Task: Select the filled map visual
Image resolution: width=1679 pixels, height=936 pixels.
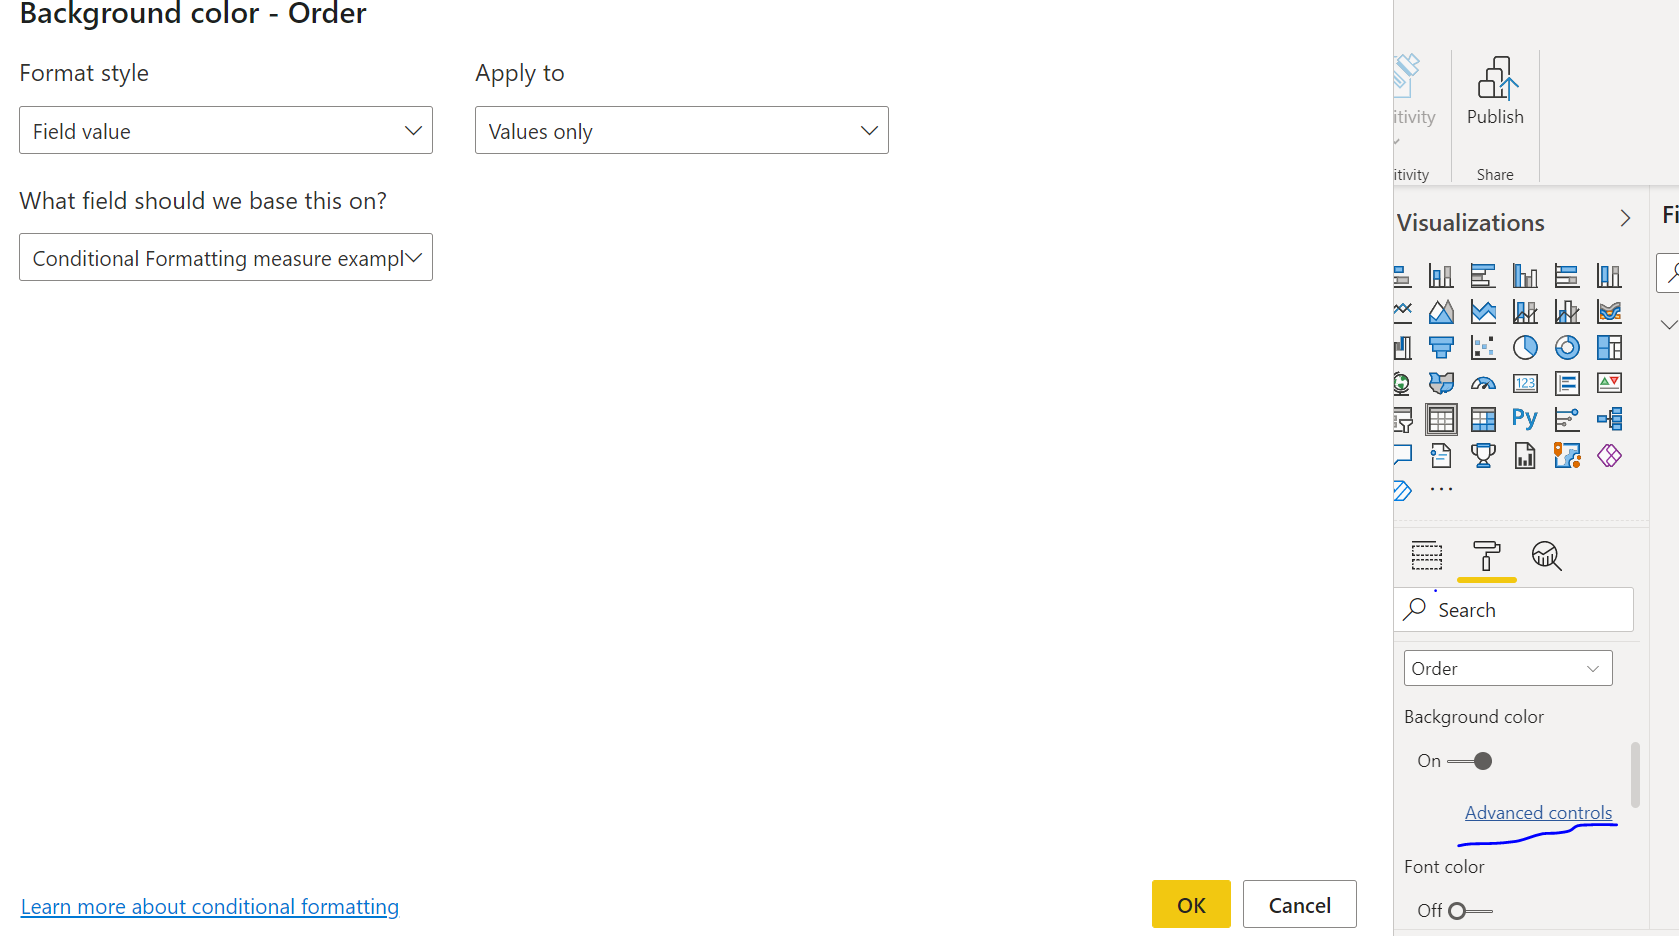Action: pos(1441,383)
